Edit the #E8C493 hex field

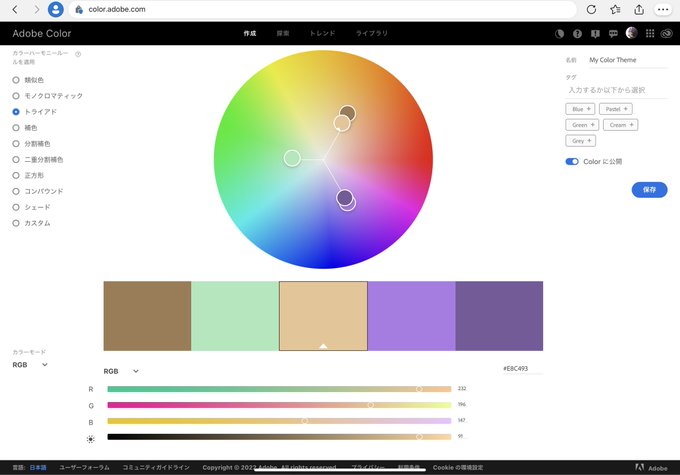[x=523, y=369]
